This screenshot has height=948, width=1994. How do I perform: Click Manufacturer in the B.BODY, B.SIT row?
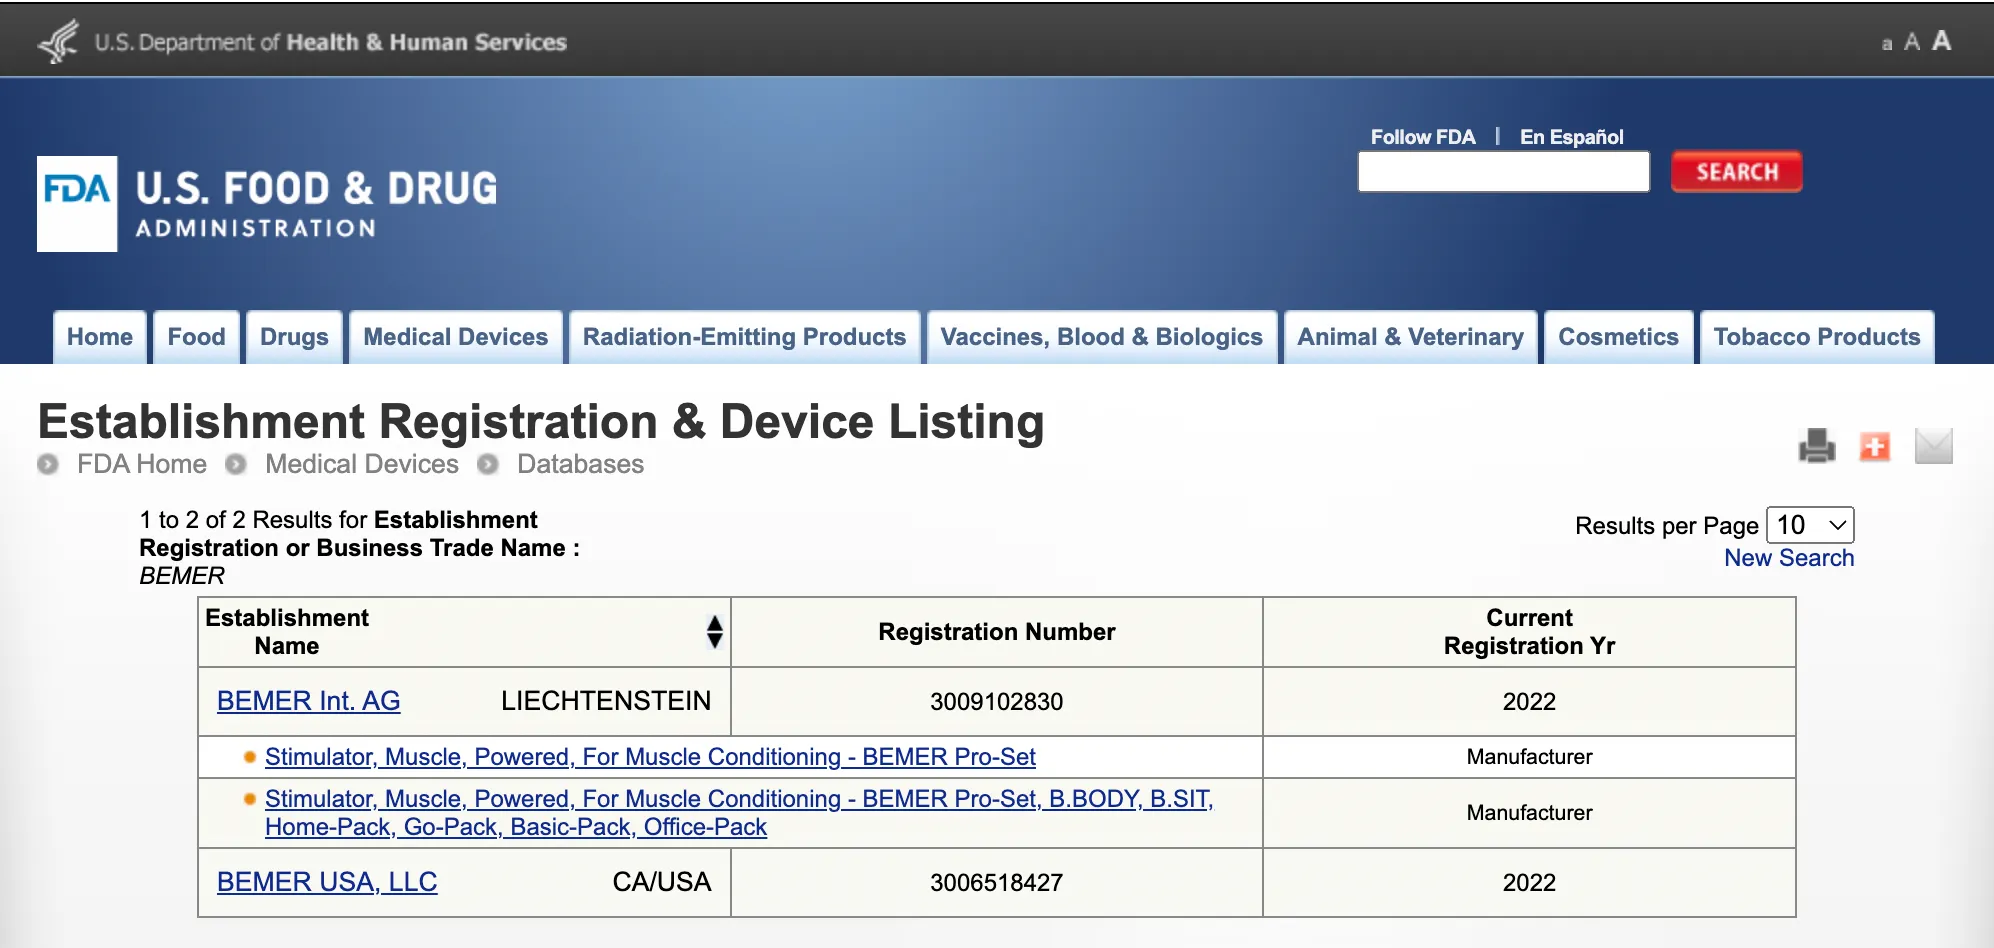coord(1529,813)
